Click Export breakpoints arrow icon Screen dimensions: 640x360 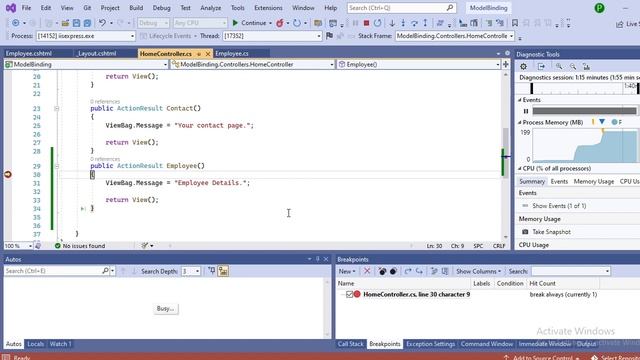[x=408, y=271]
